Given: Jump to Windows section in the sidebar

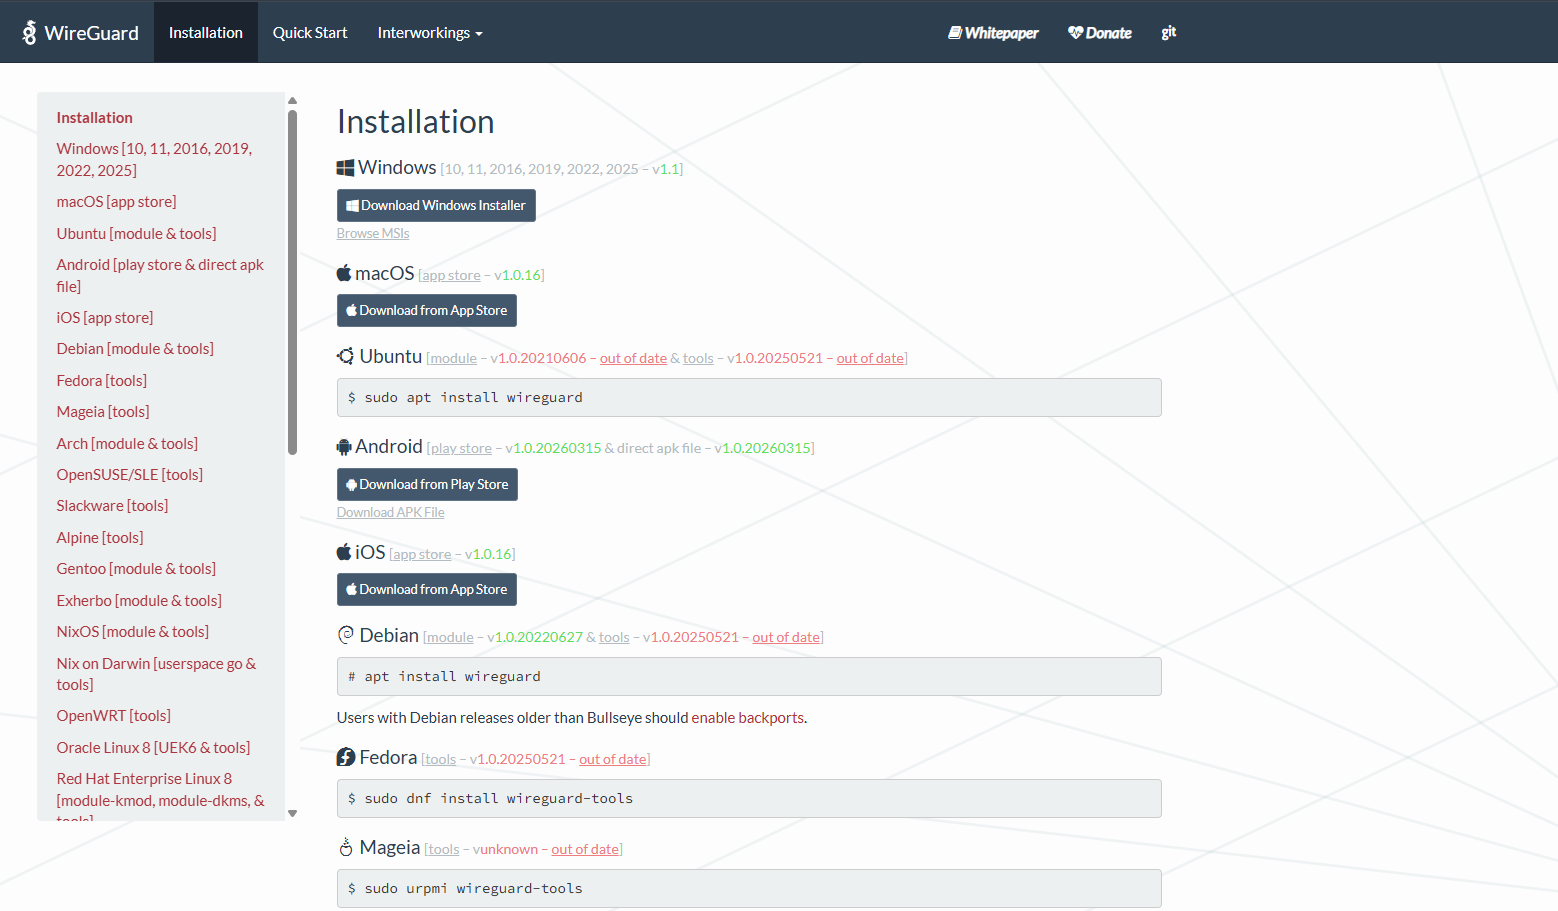Looking at the screenshot, I should click(154, 159).
